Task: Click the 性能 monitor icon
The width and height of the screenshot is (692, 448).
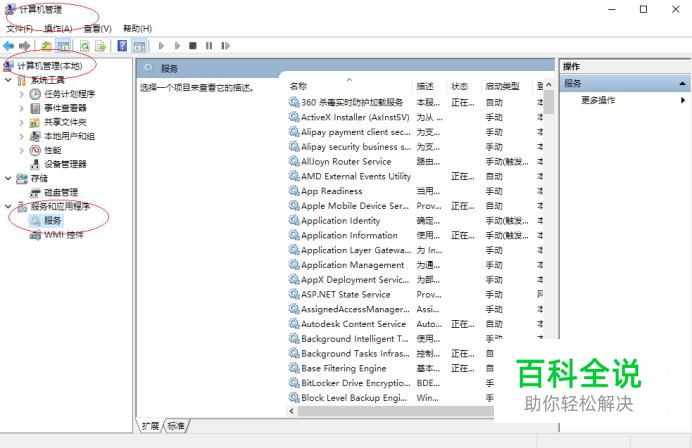Action: pos(35,151)
